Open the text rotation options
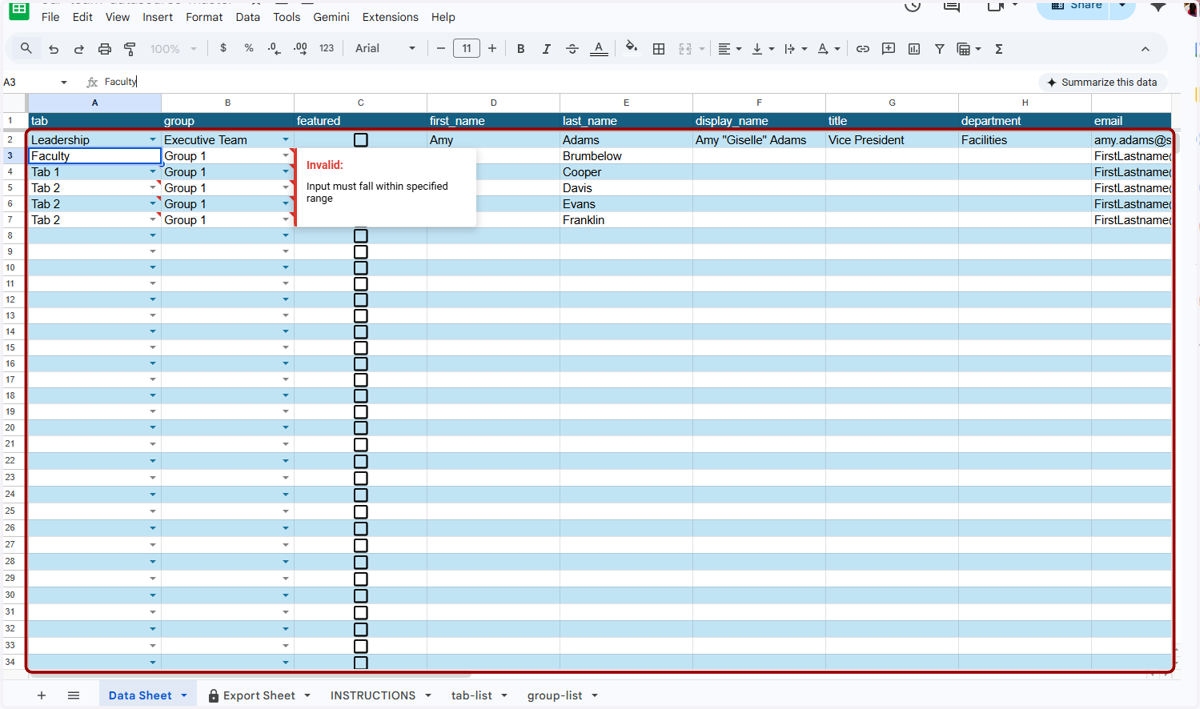Image resolution: width=1200 pixels, height=709 pixels. click(828, 48)
